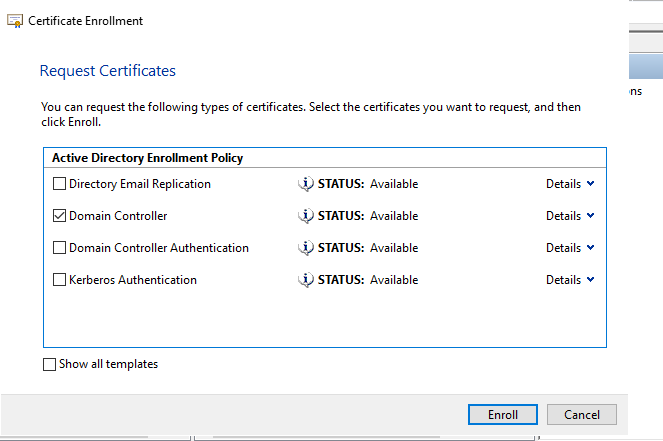663x441 pixels.
Task: Click the Kerberos Authentication status info icon
Action: [306, 280]
